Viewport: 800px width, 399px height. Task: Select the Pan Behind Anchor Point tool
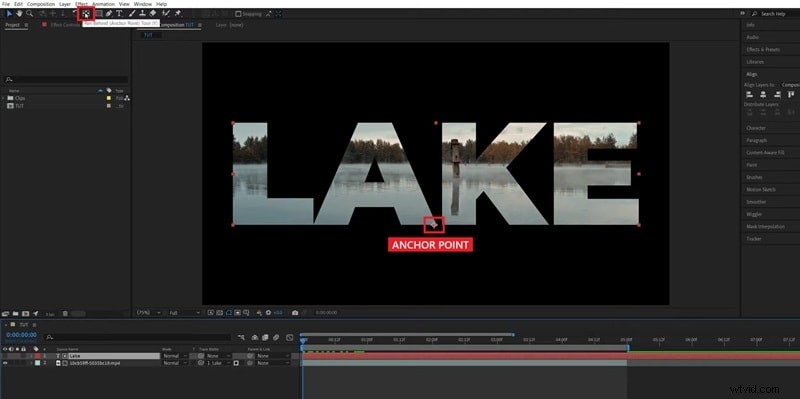pyautogui.click(x=86, y=14)
